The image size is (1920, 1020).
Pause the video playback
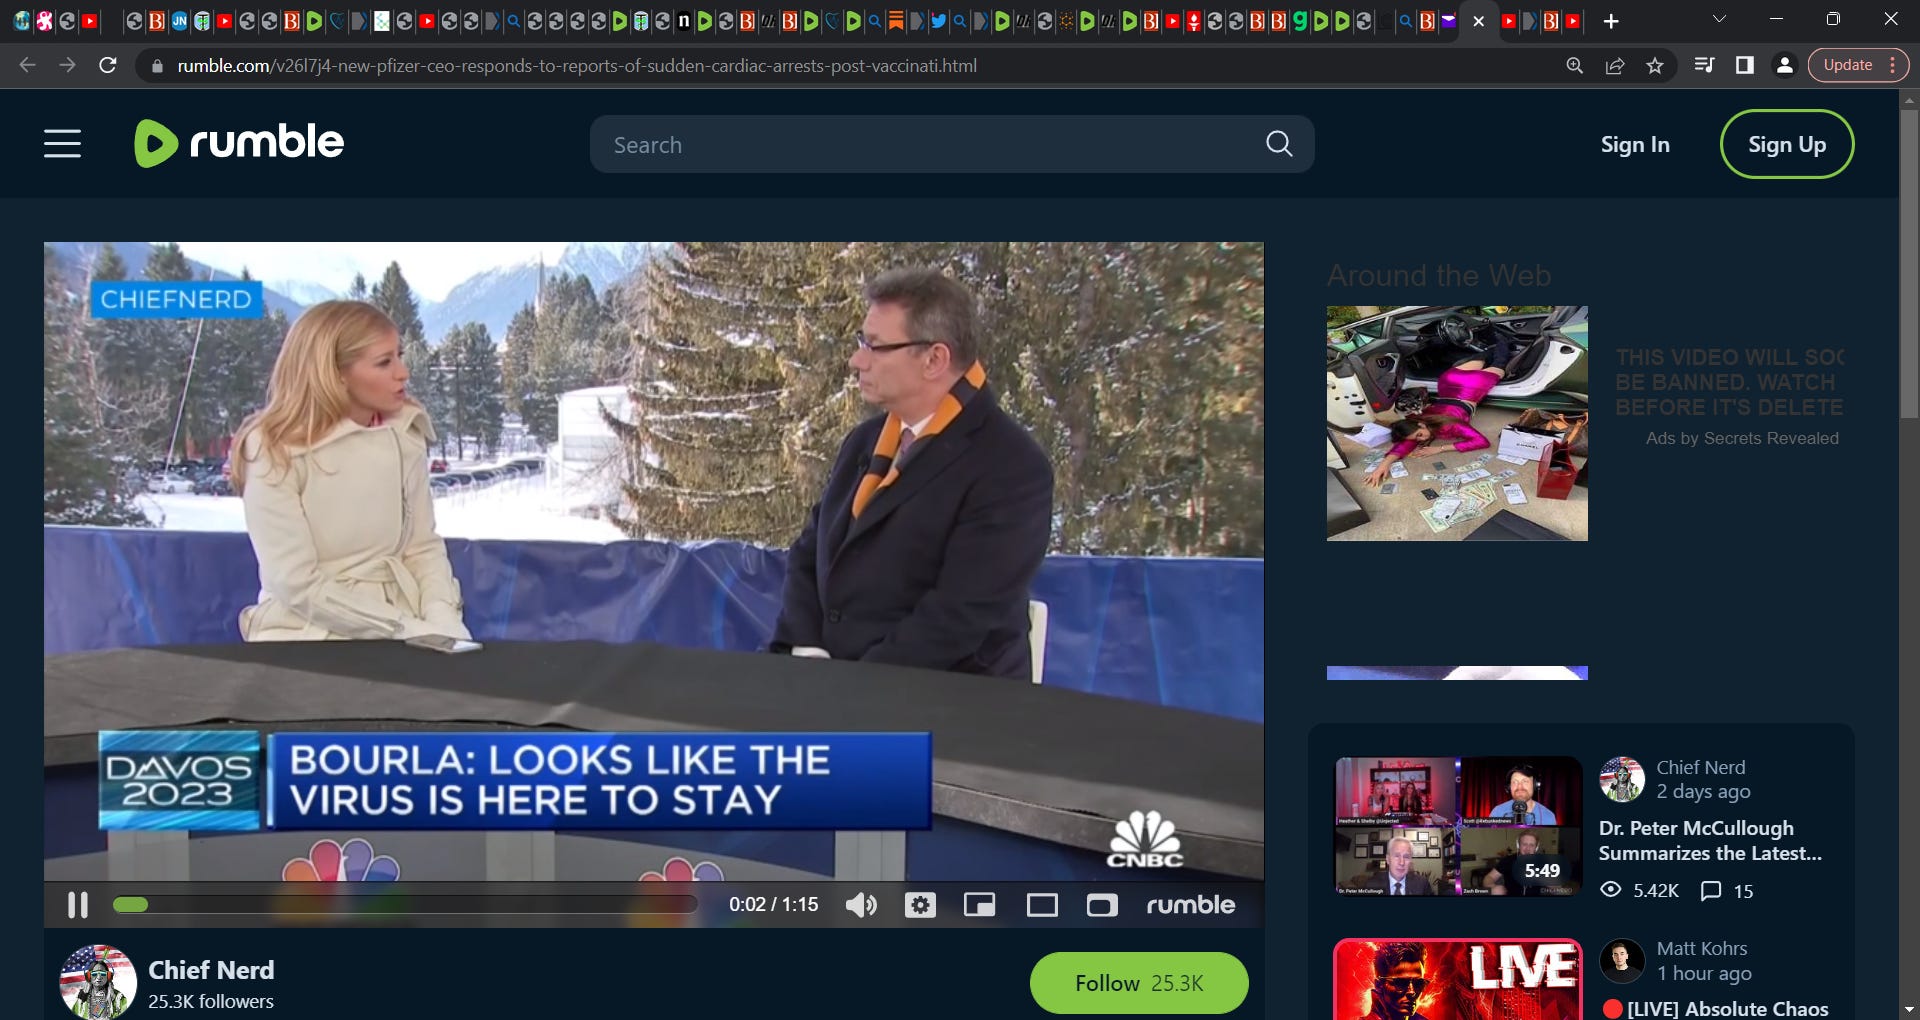pyautogui.click(x=77, y=905)
